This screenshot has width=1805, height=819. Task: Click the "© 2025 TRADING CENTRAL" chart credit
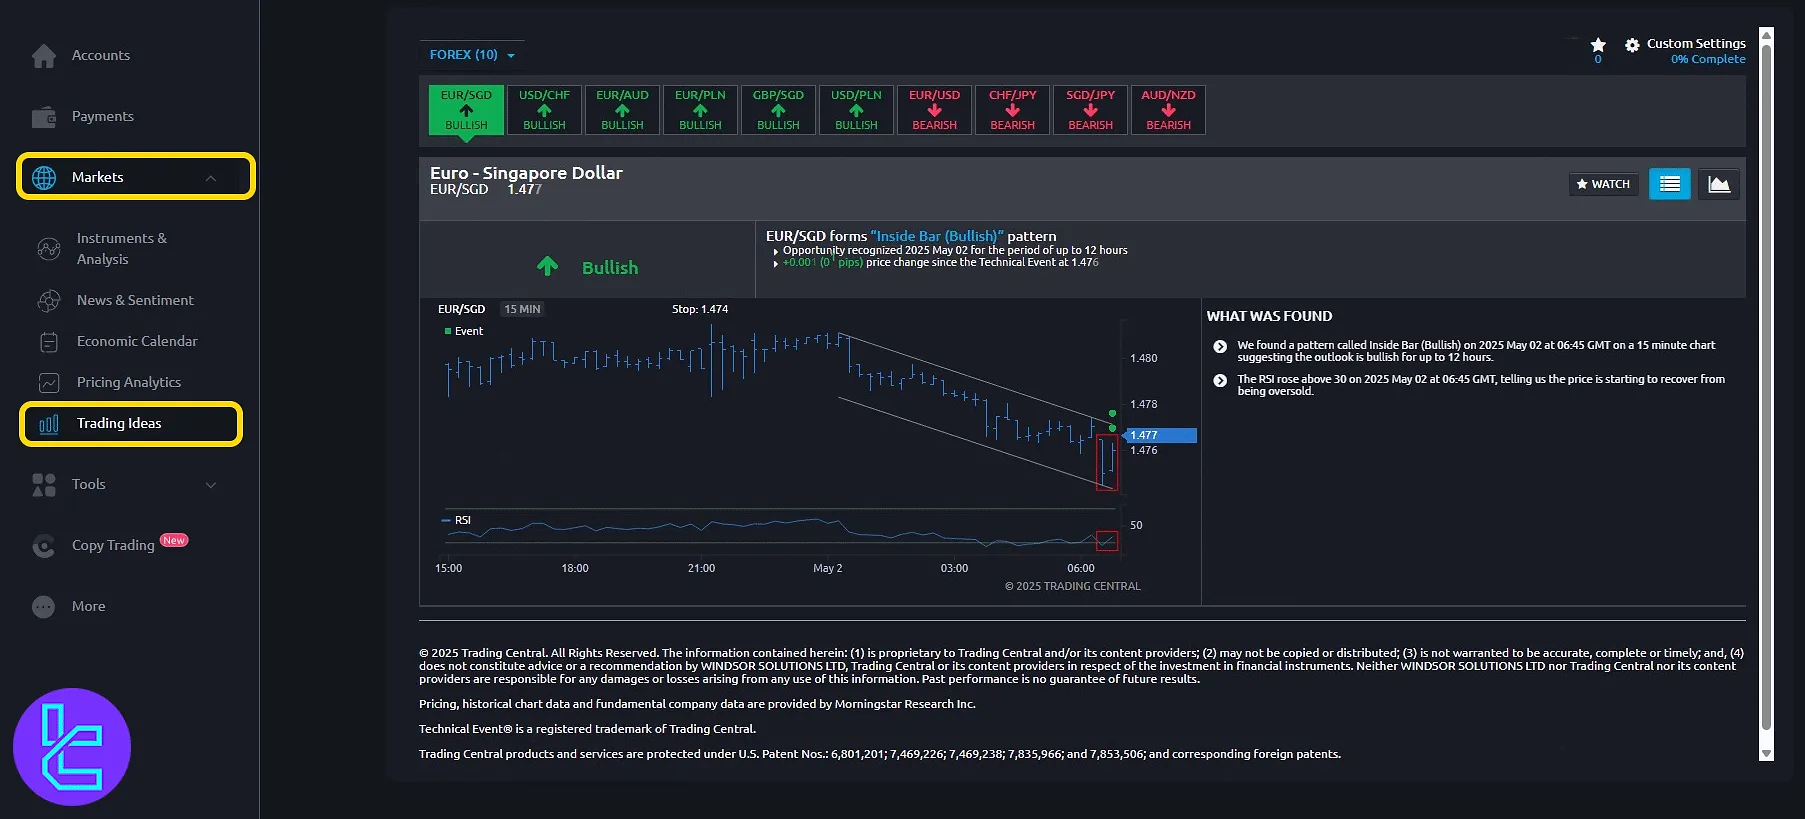[x=1073, y=587]
